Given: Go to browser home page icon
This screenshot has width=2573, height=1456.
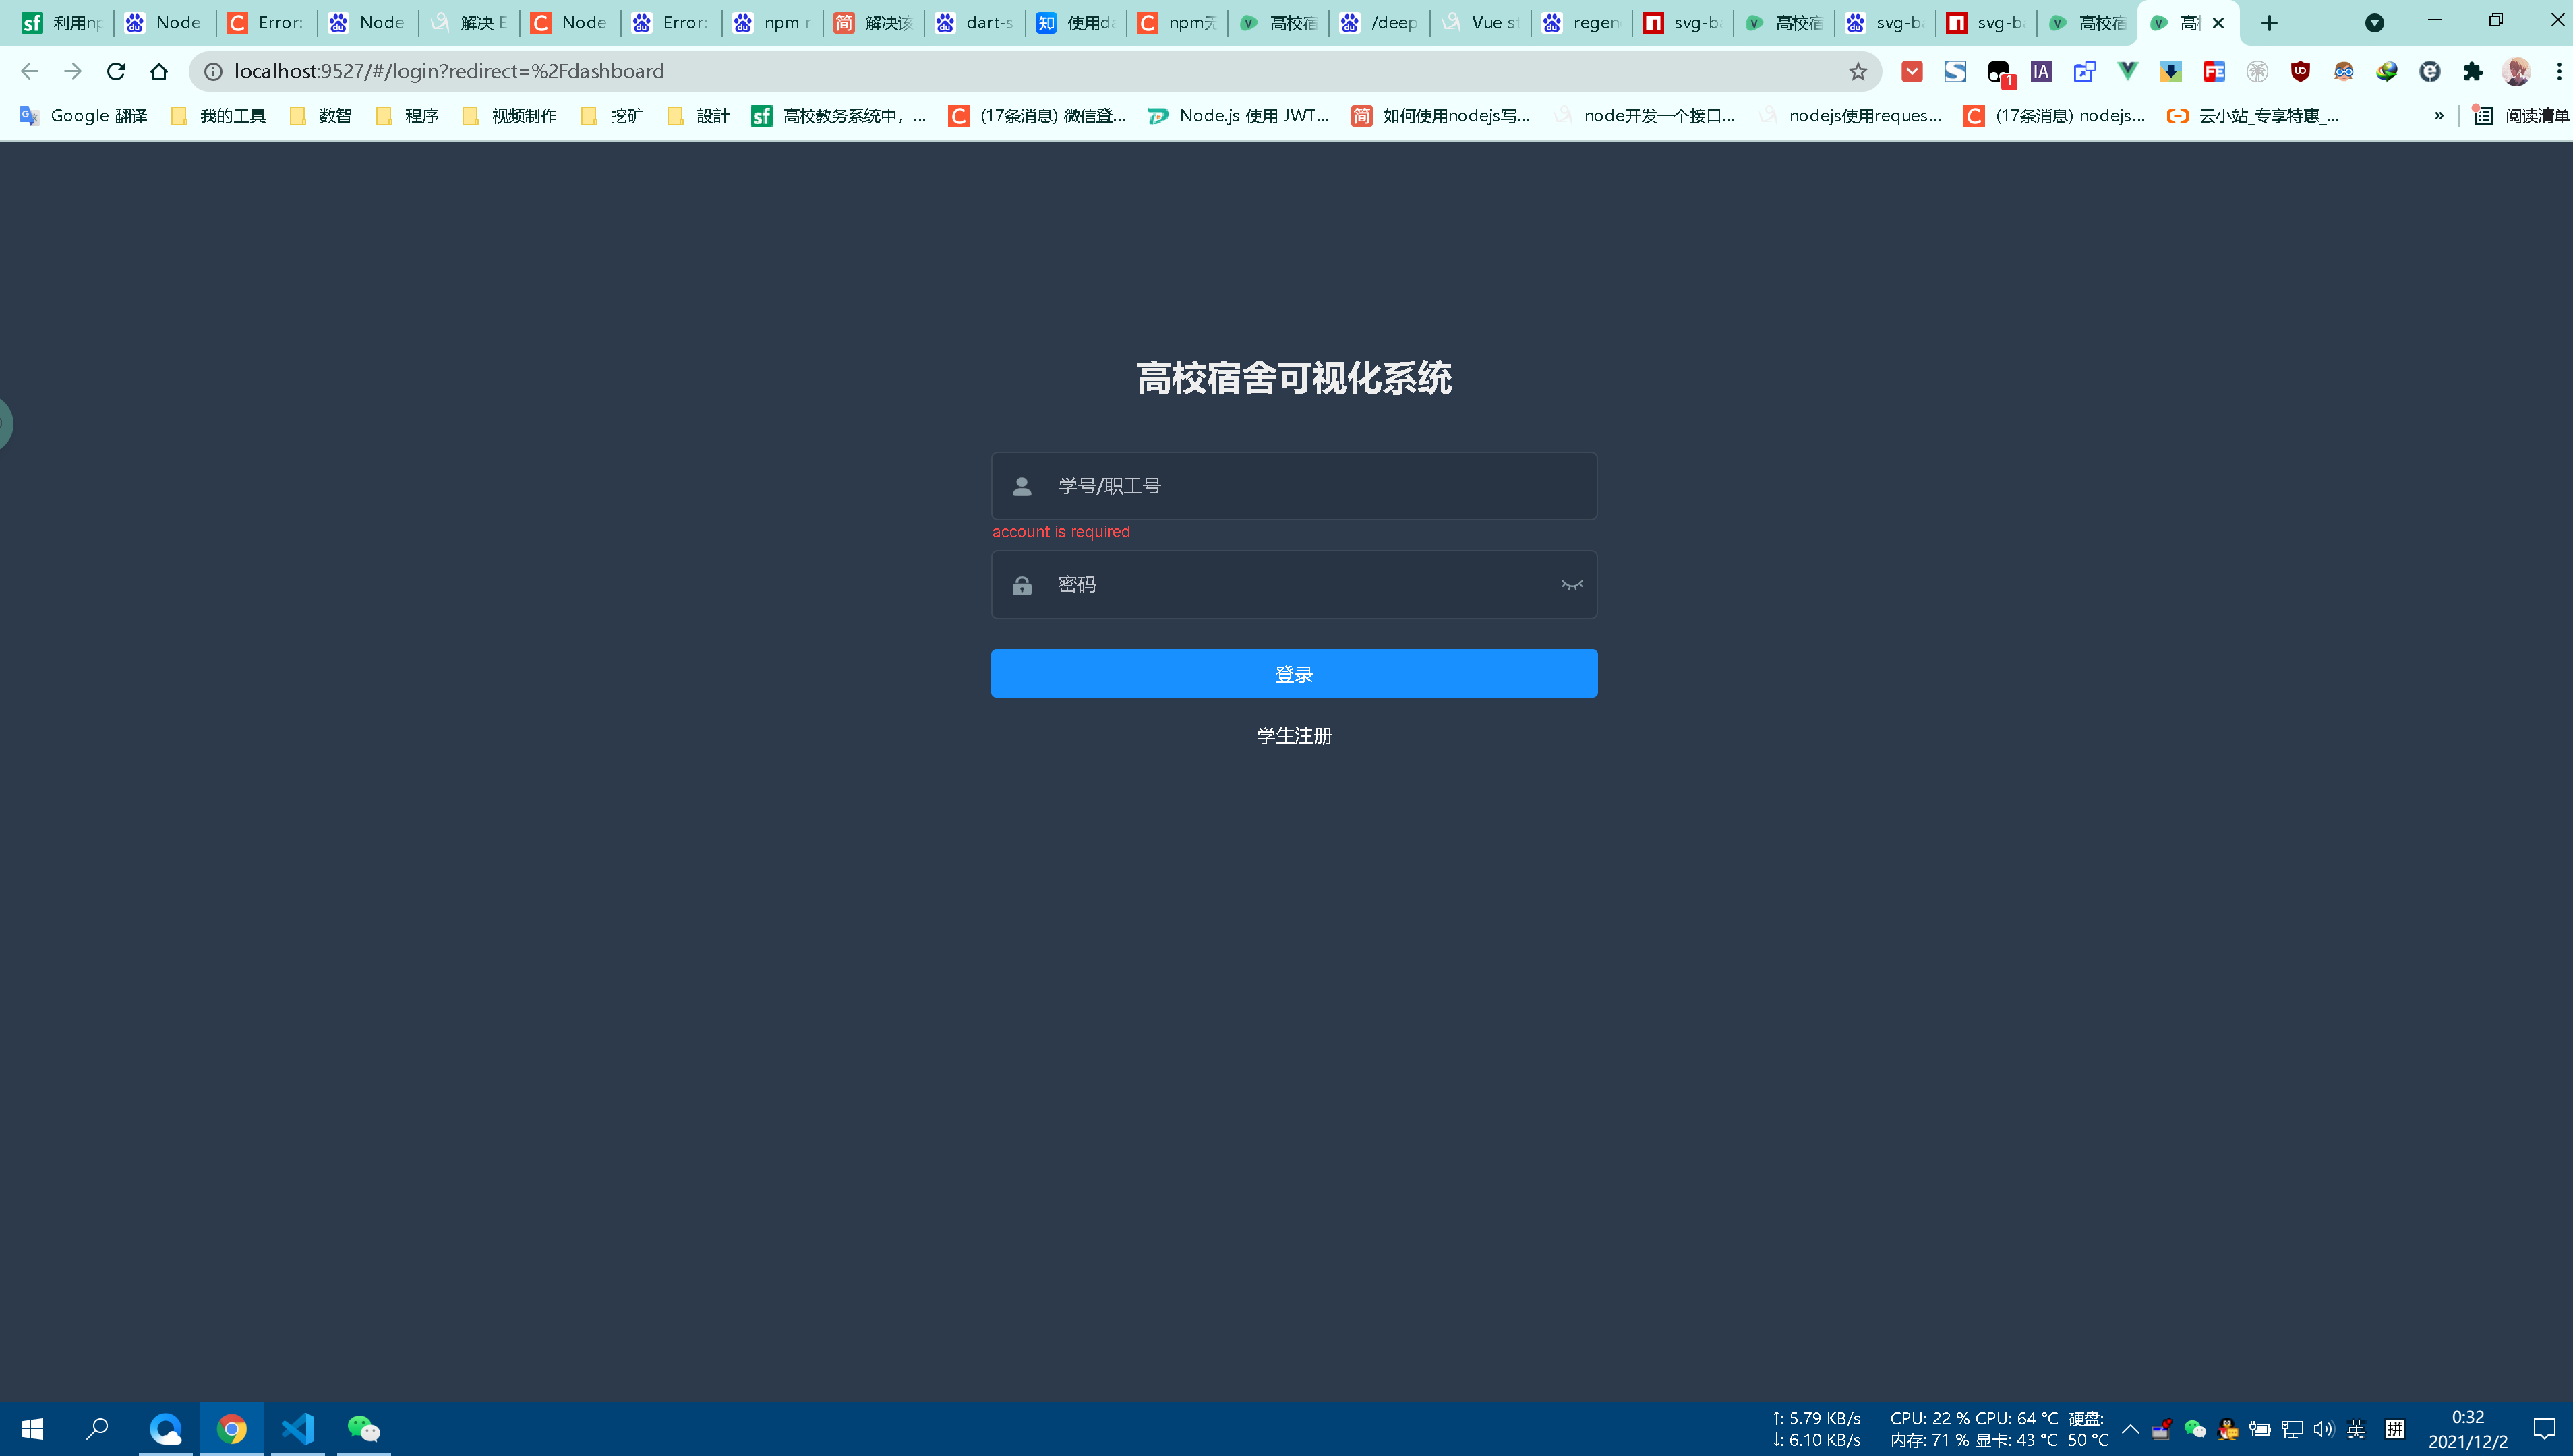Looking at the screenshot, I should [x=159, y=71].
